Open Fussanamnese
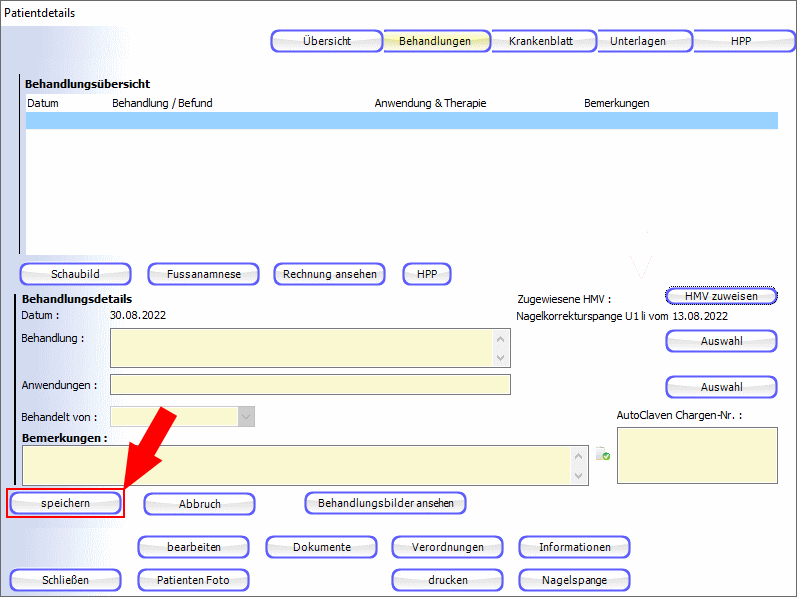The image size is (797, 597). [x=203, y=274]
